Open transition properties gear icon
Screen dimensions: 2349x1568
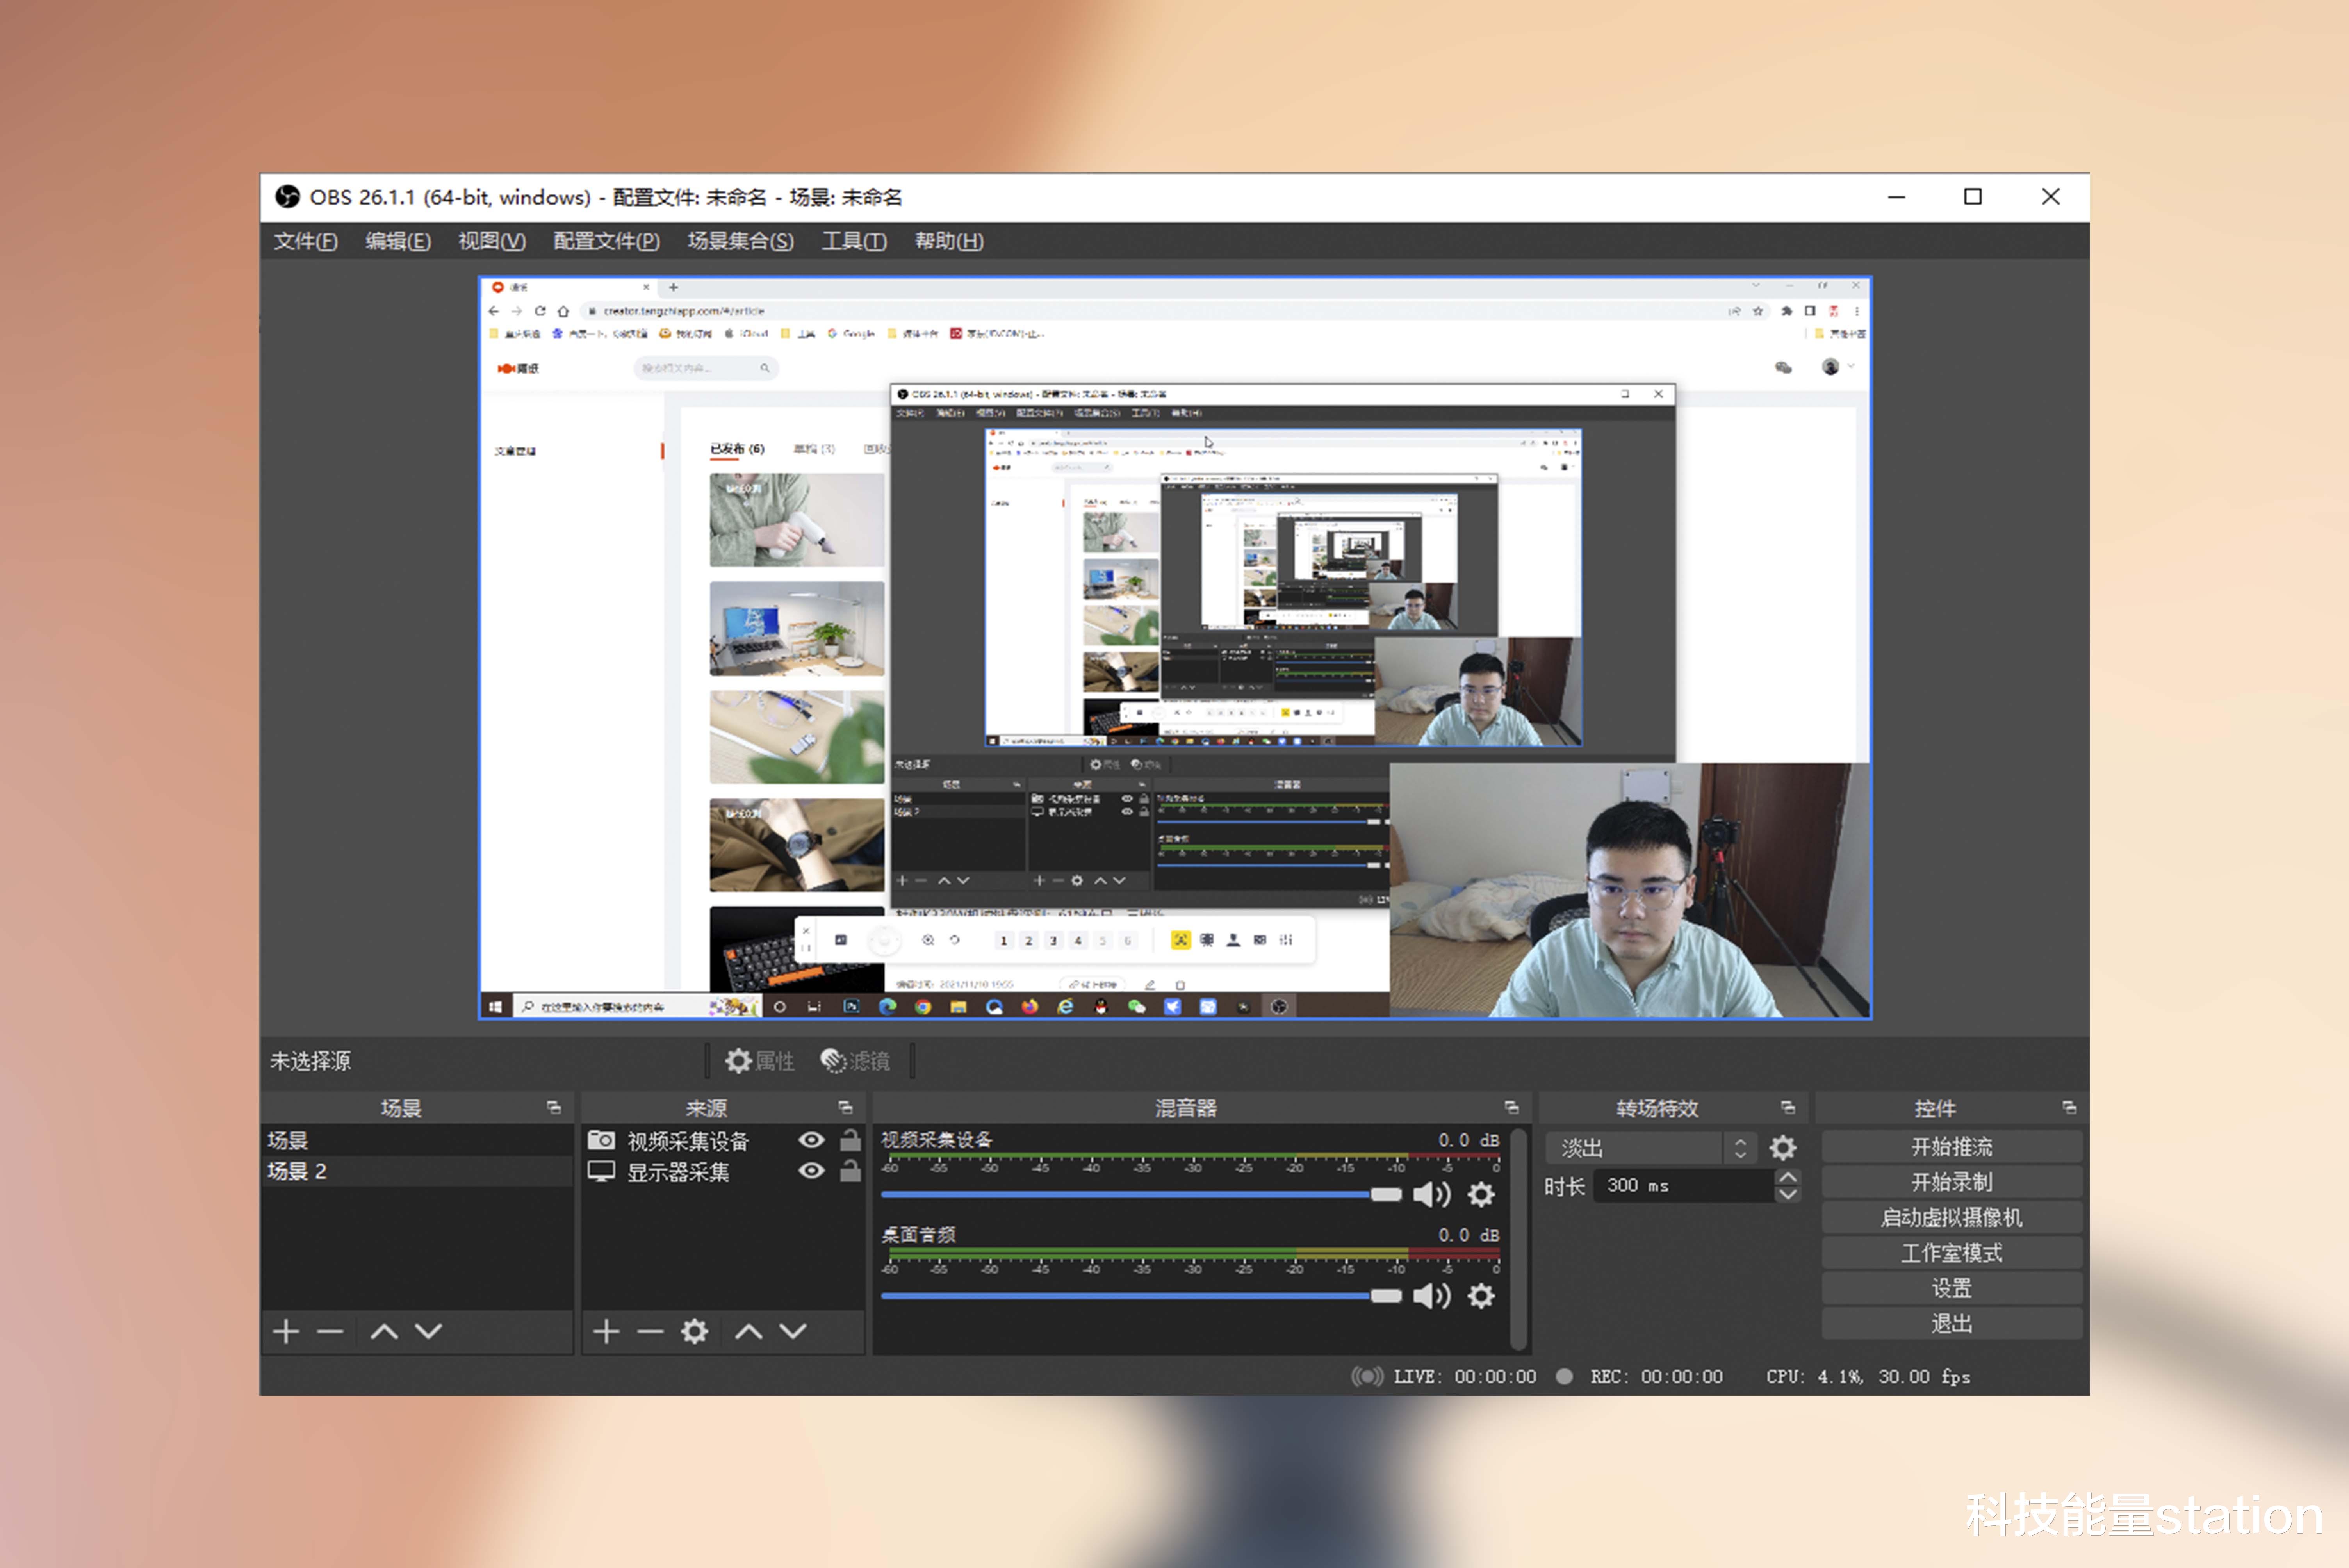click(x=1783, y=1148)
